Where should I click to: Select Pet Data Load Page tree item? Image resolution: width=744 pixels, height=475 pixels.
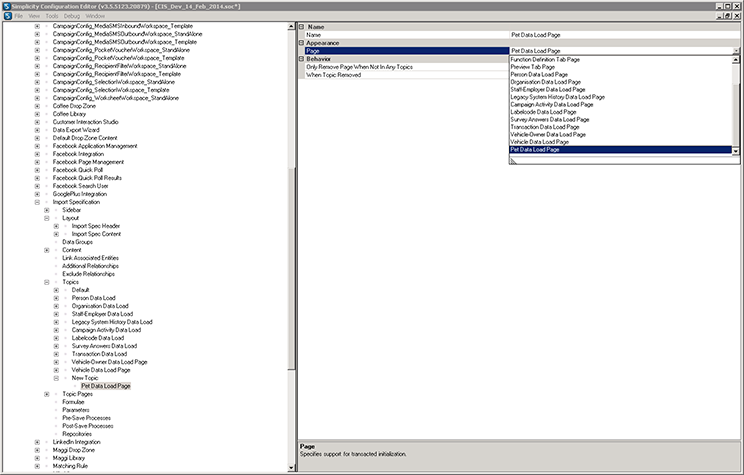coord(106,386)
